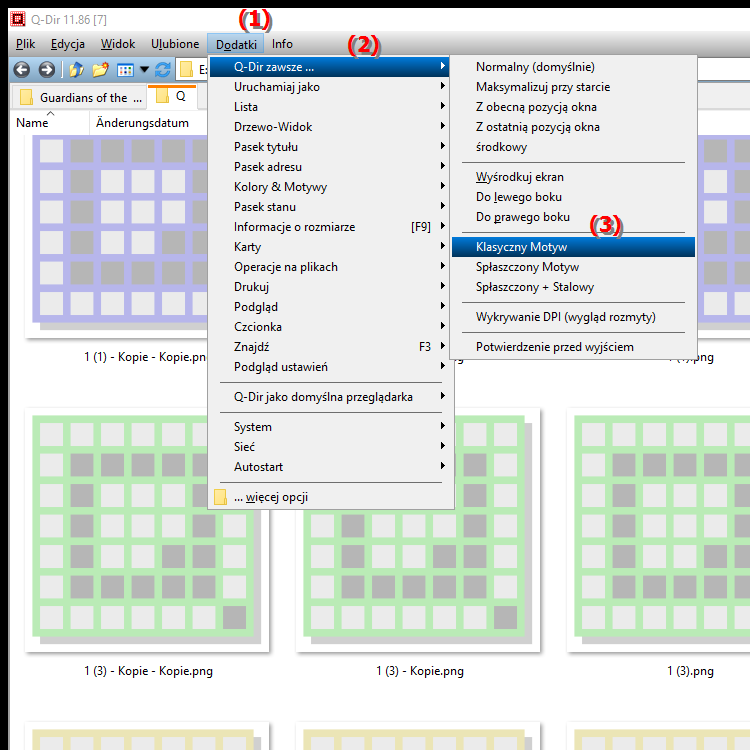The width and height of the screenshot is (750, 750).
Task: Open the view mode dropdown arrow
Action: (x=144, y=70)
